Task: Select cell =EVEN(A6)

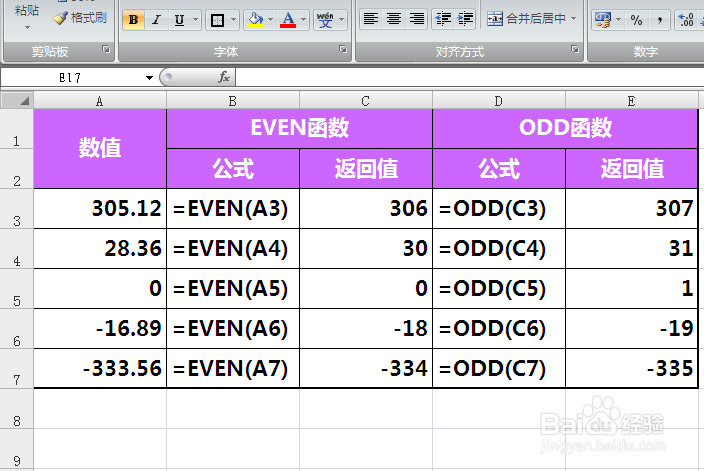Action: coord(233,328)
